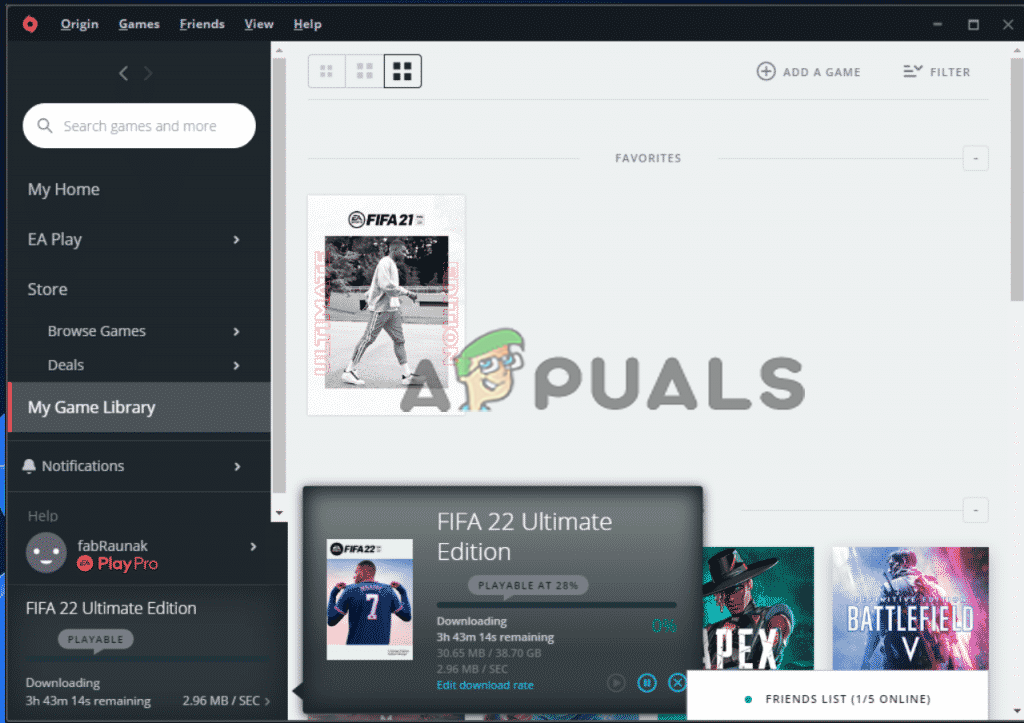
Task: Open the FIFA 21 game tile
Action: [386, 305]
